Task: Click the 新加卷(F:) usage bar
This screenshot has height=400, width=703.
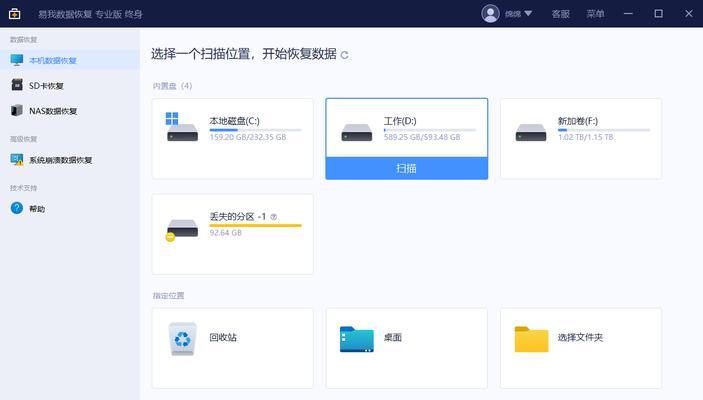Action: (x=604, y=130)
